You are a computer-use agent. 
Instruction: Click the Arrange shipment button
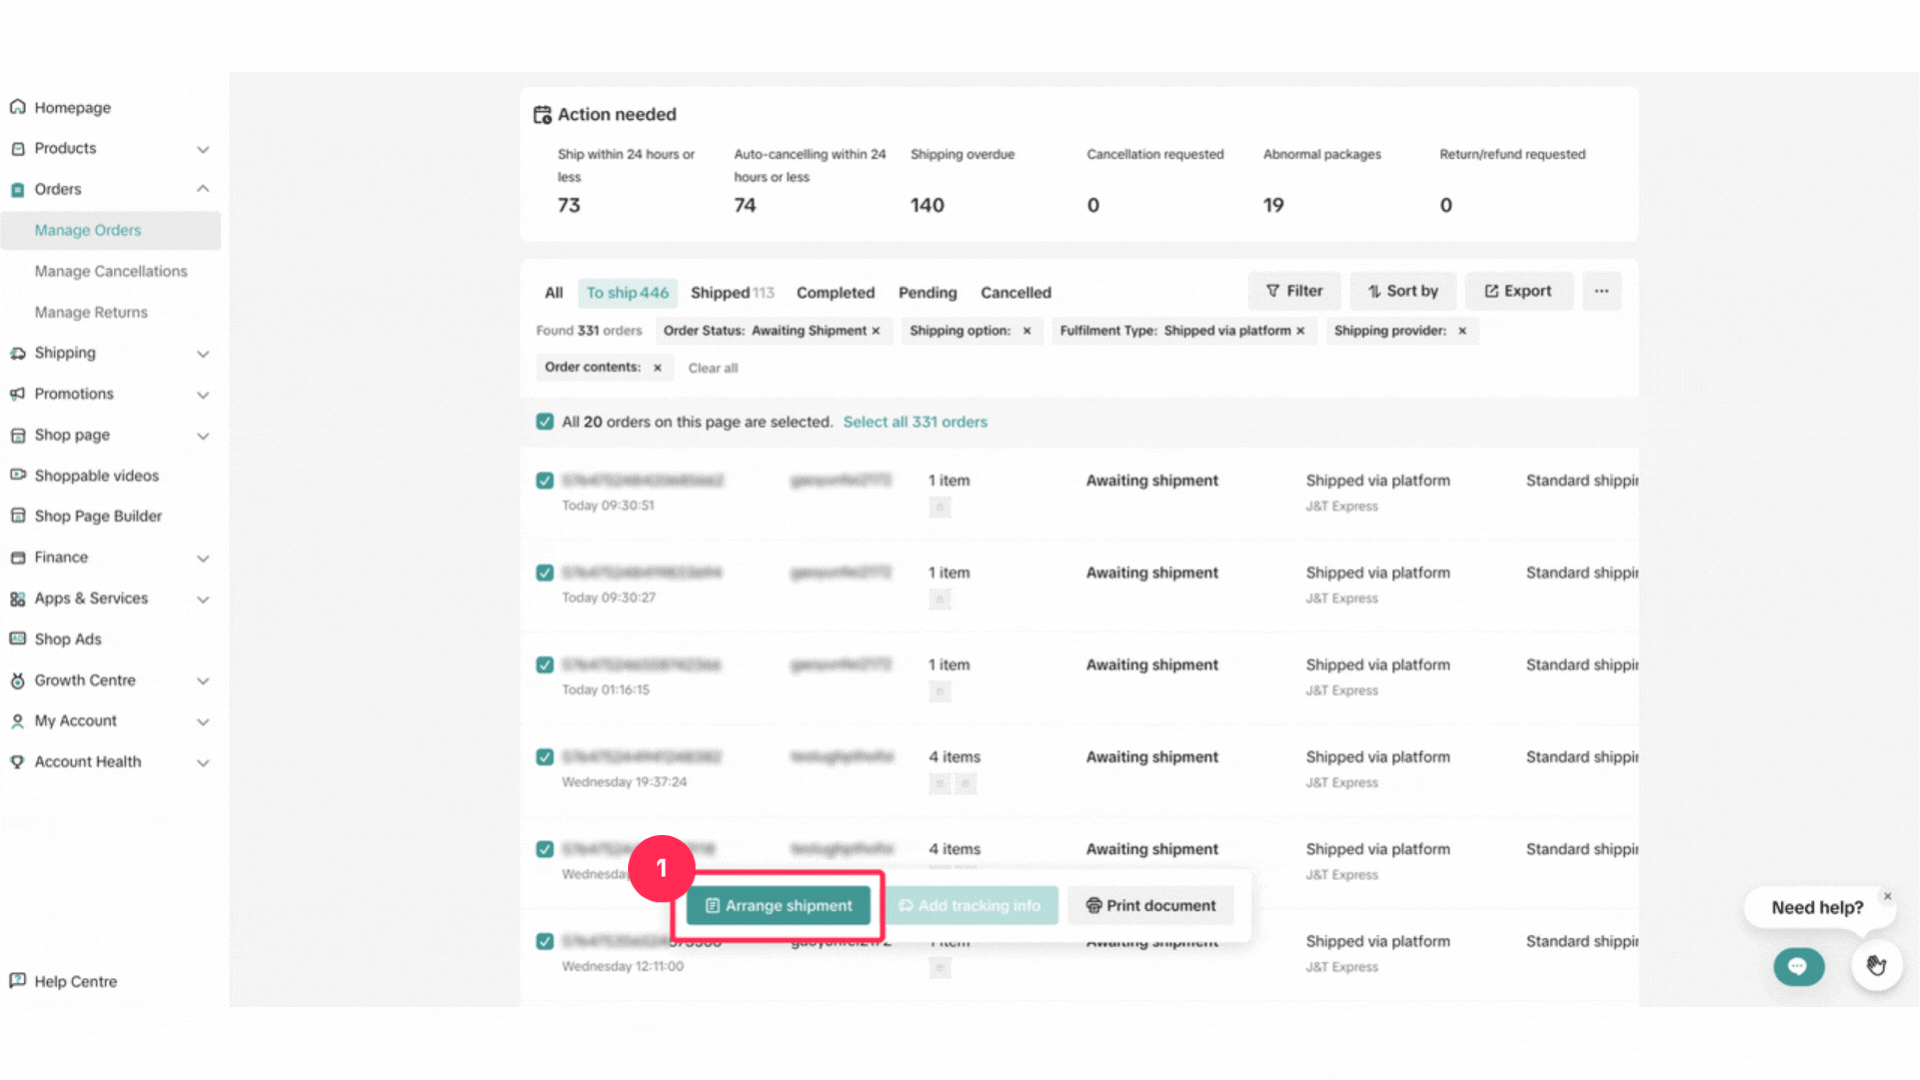(x=779, y=906)
